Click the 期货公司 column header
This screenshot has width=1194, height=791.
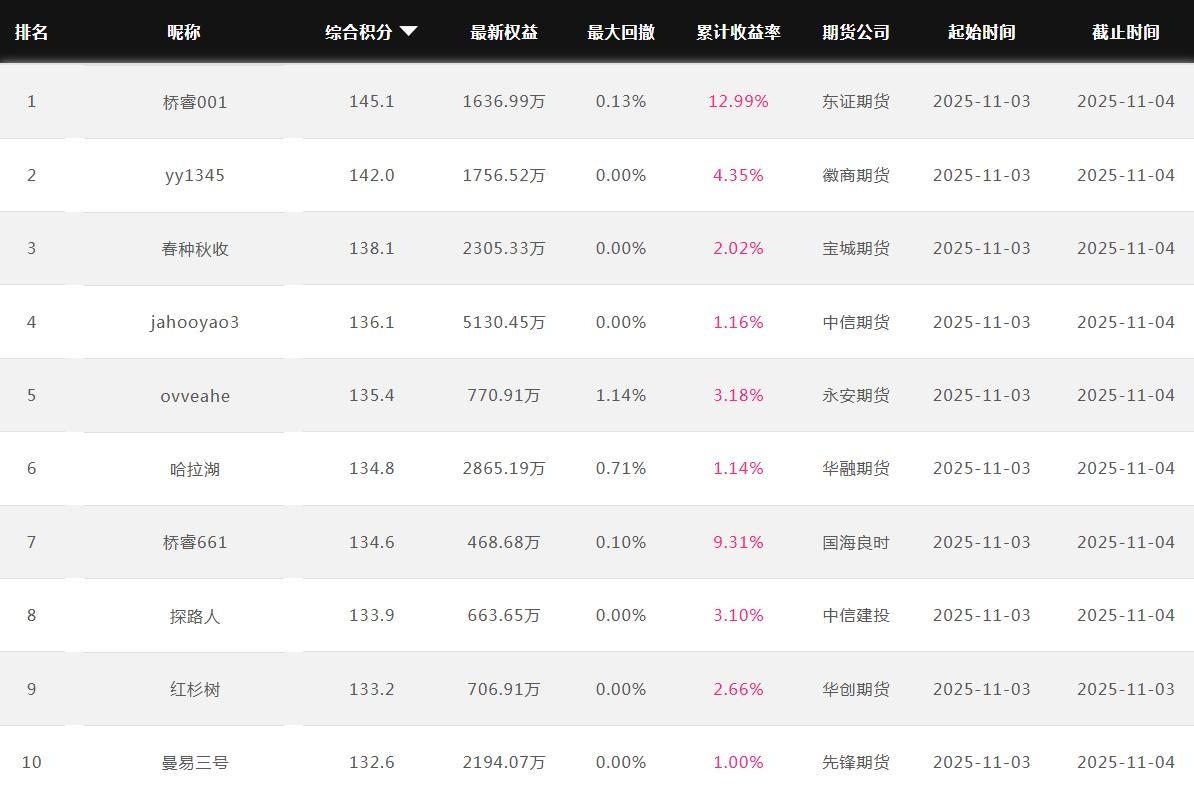click(x=856, y=32)
